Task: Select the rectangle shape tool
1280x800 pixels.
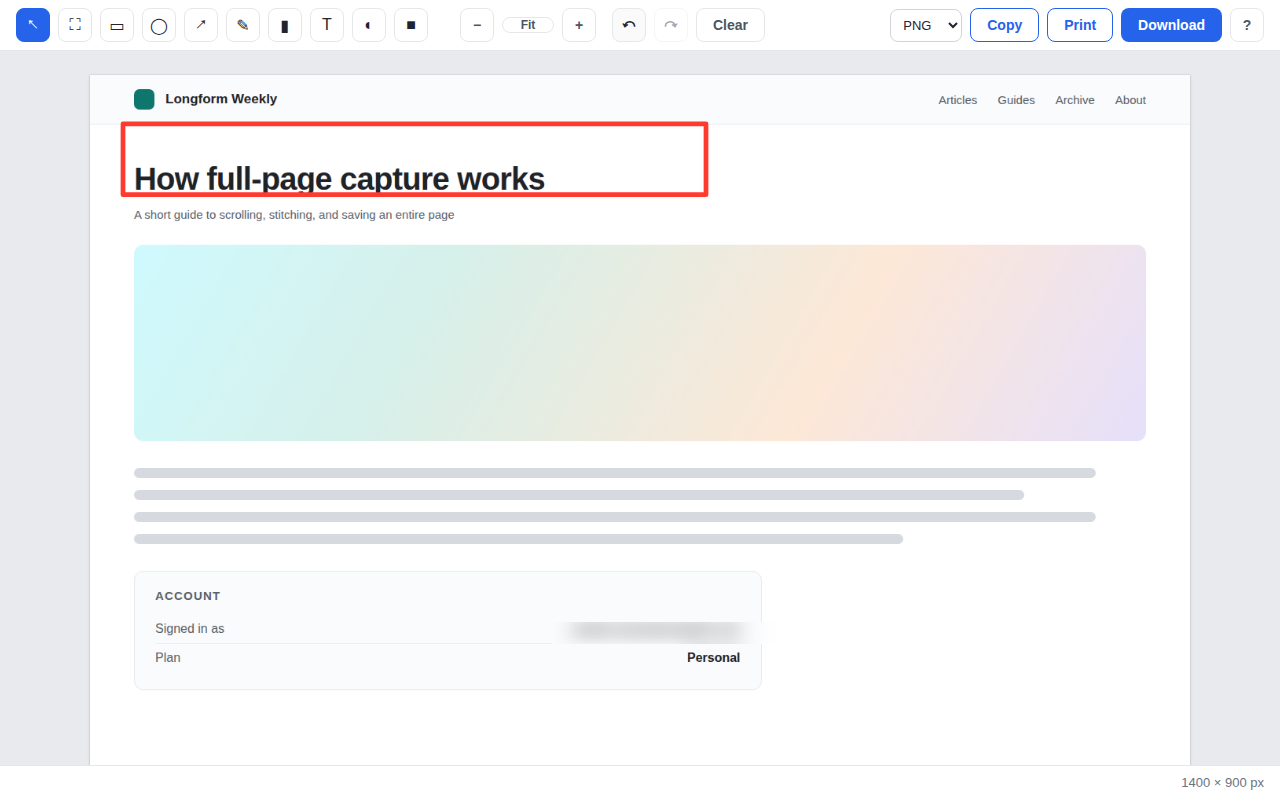Action: pos(117,25)
